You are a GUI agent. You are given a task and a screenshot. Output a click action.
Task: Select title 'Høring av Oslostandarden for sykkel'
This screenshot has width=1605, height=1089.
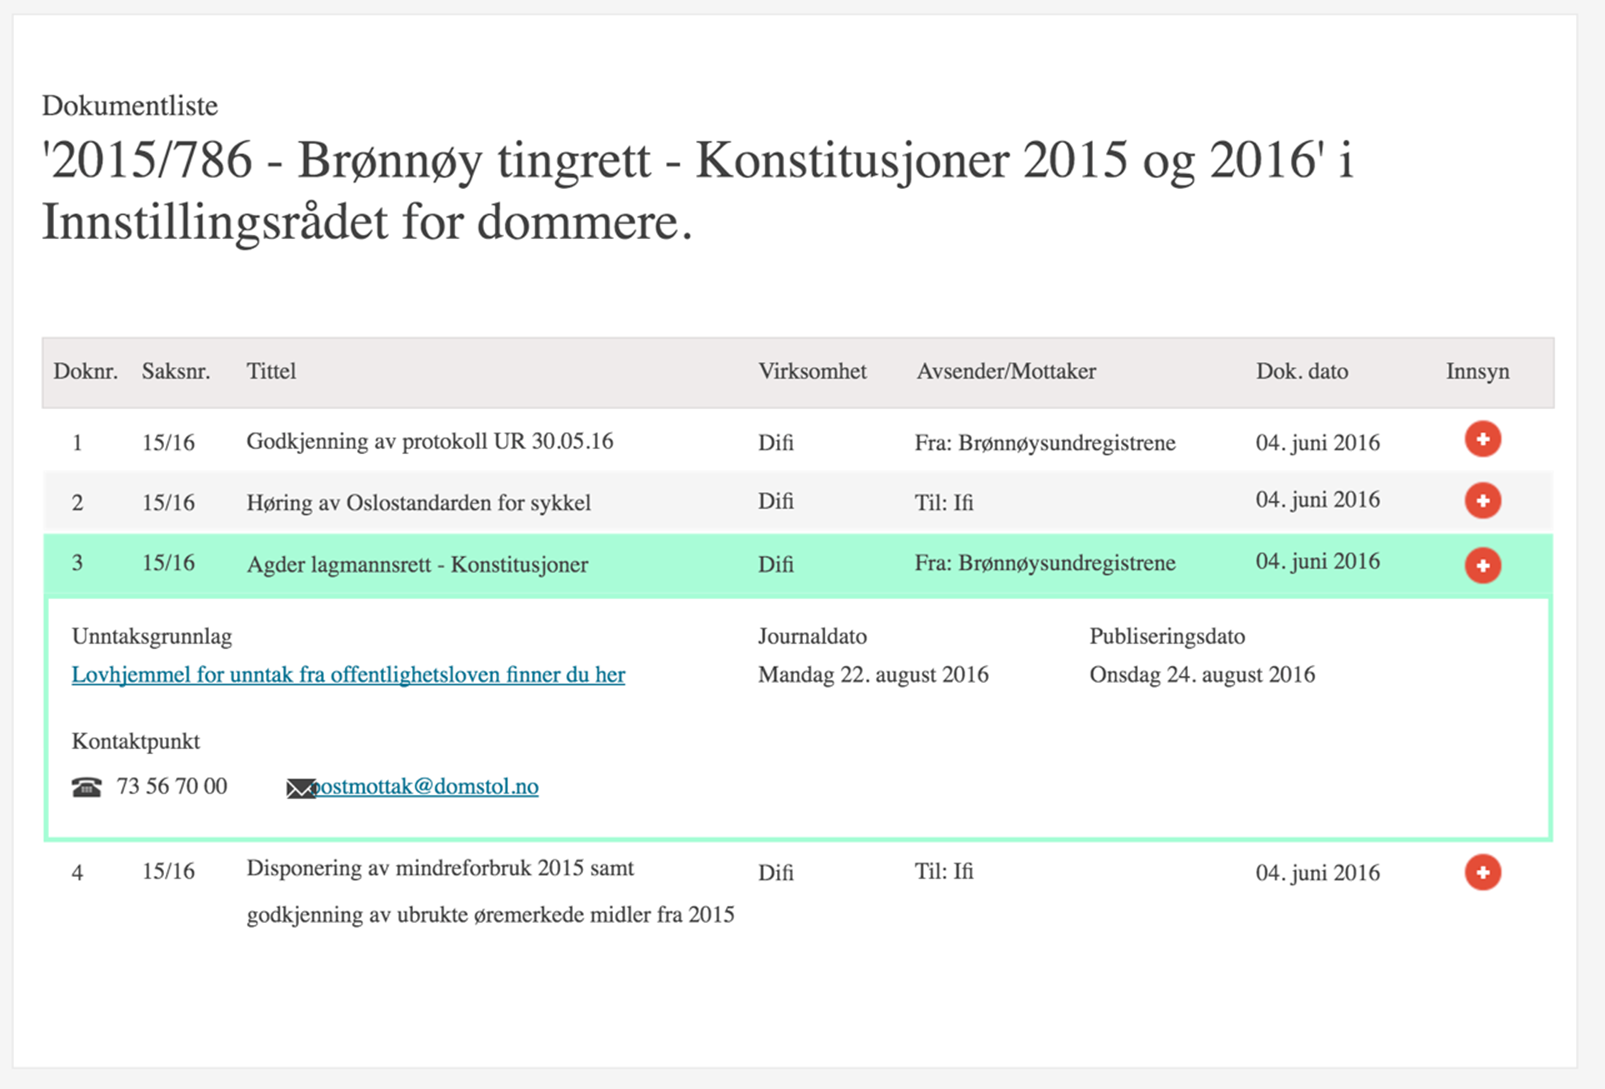click(x=419, y=502)
